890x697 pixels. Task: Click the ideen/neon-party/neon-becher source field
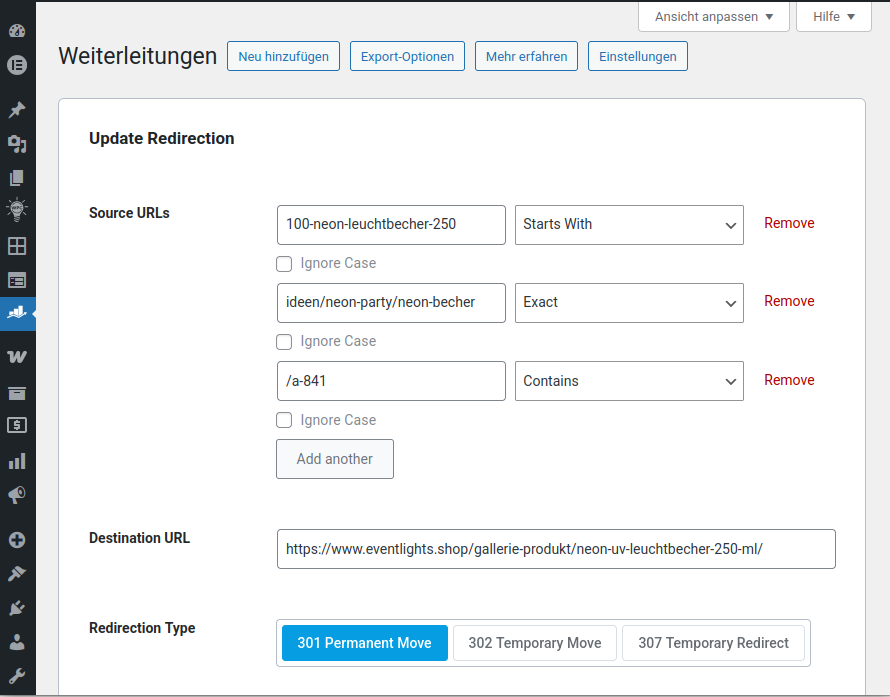[391, 303]
